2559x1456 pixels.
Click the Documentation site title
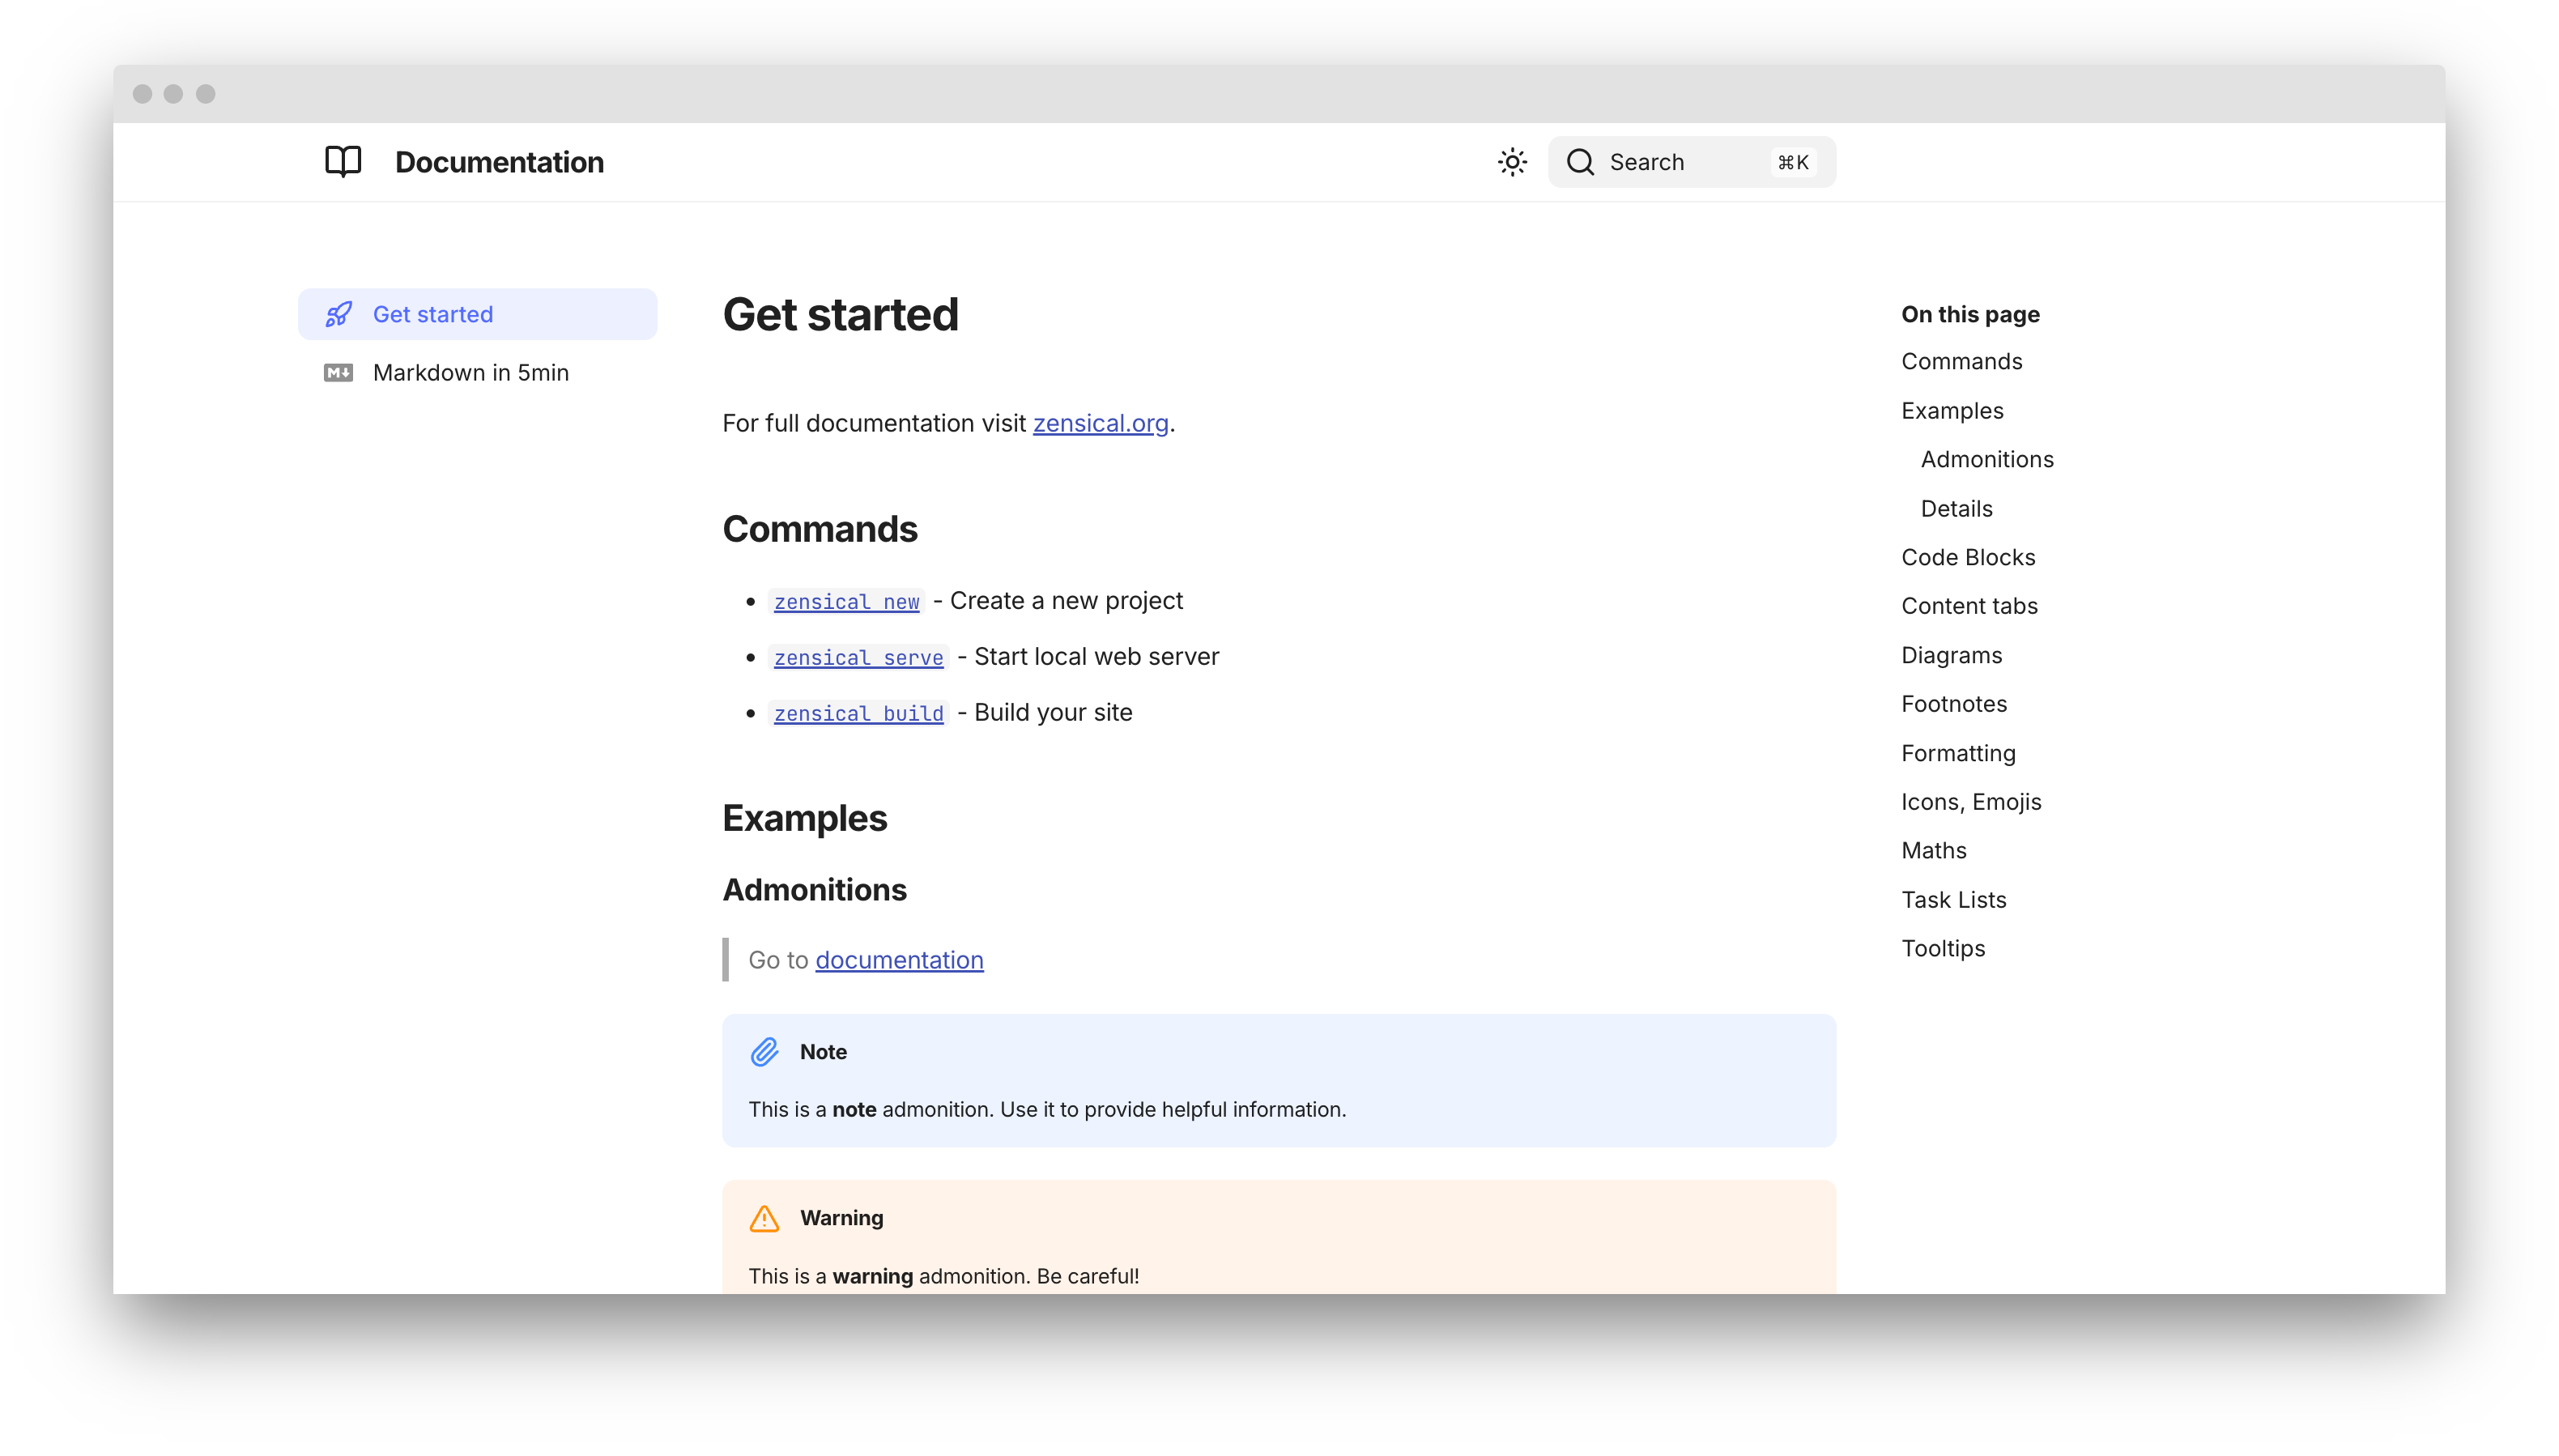tap(499, 162)
